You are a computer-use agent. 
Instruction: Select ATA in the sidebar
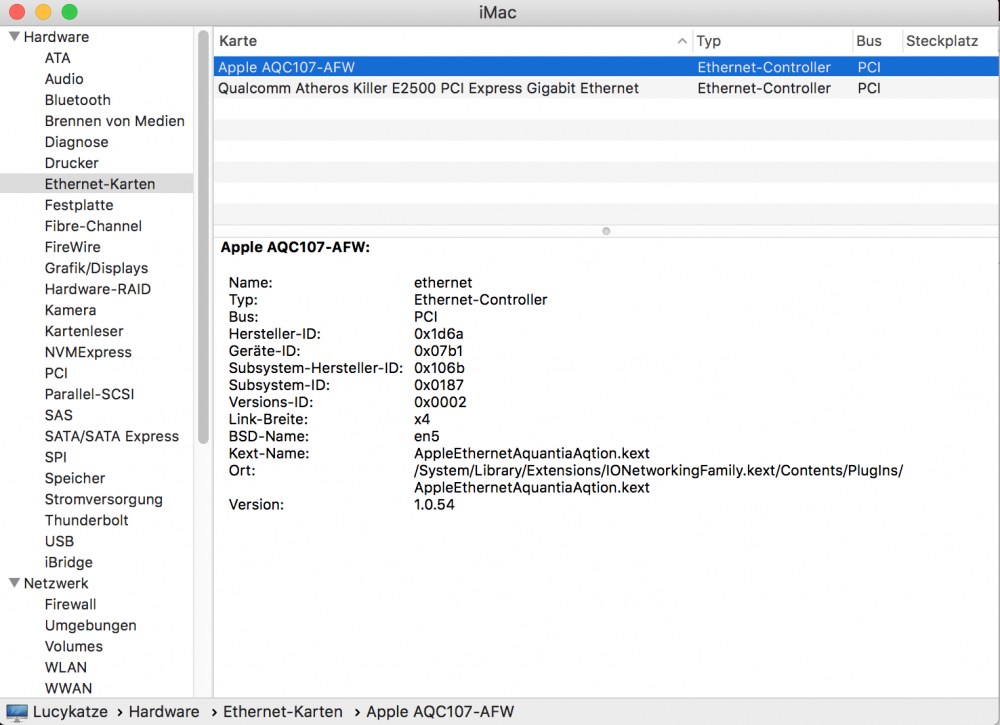[x=57, y=58]
